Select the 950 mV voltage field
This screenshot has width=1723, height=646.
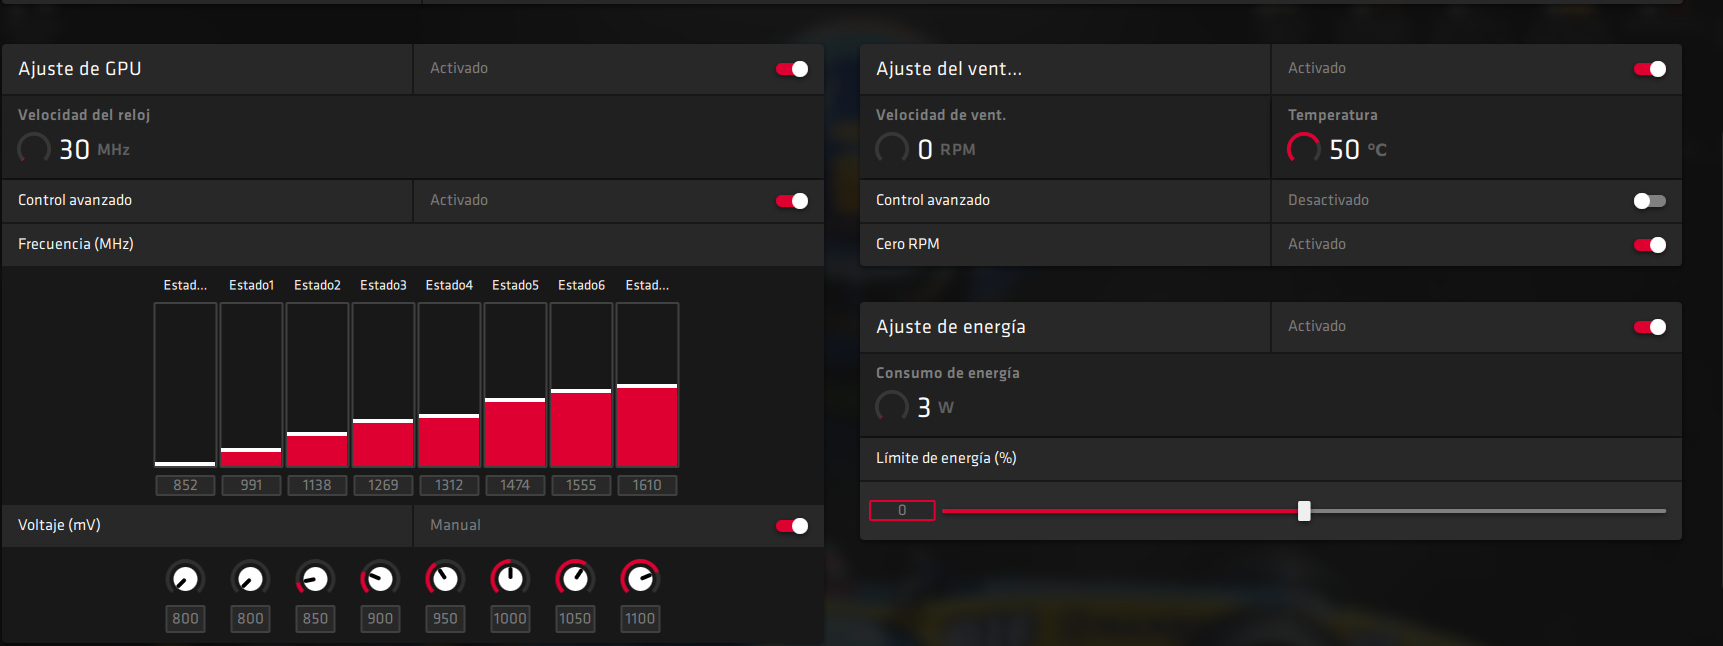tap(445, 619)
